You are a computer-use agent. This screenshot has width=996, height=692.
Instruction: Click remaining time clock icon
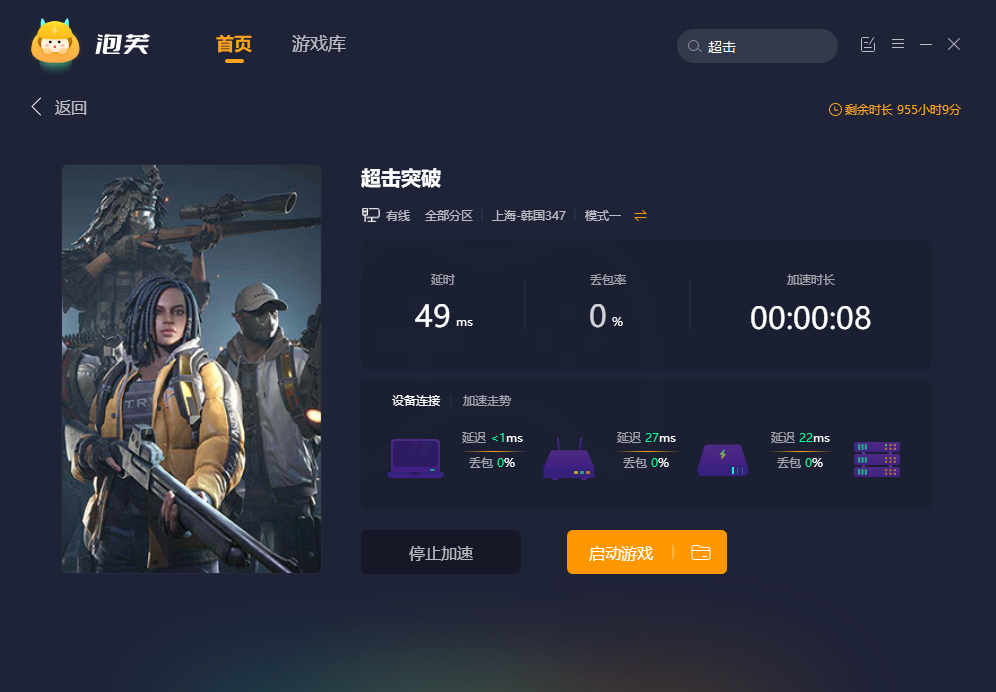point(835,109)
